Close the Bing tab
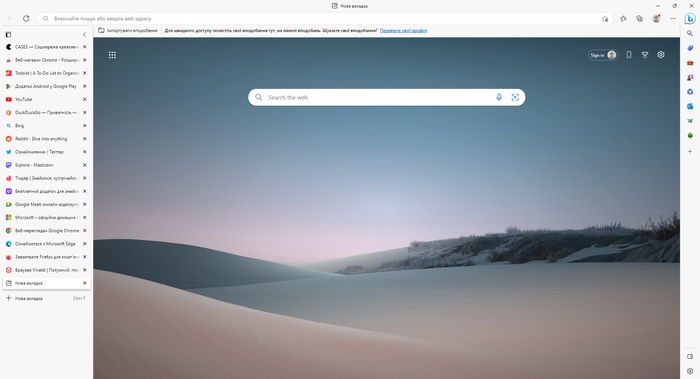Screen dimensions: 700x379 (x=84, y=125)
